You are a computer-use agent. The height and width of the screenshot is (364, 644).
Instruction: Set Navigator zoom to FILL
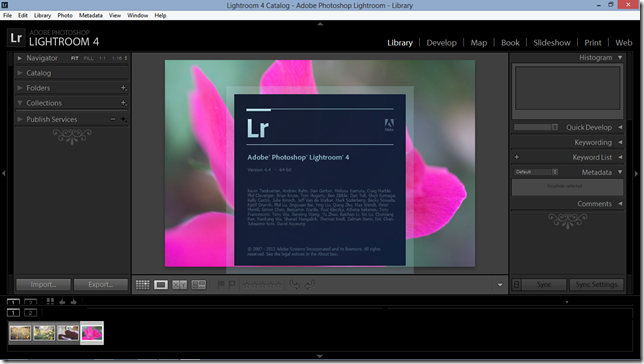88,58
